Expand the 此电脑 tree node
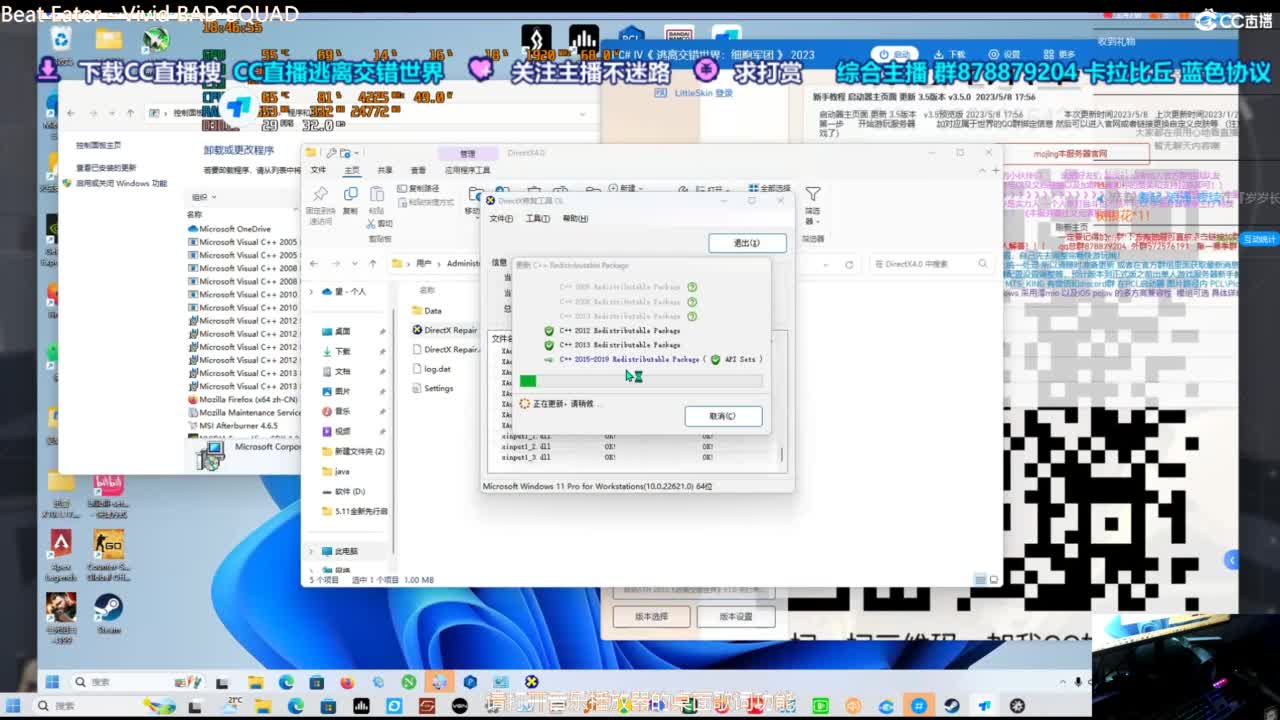 click(x=311, y=551)
